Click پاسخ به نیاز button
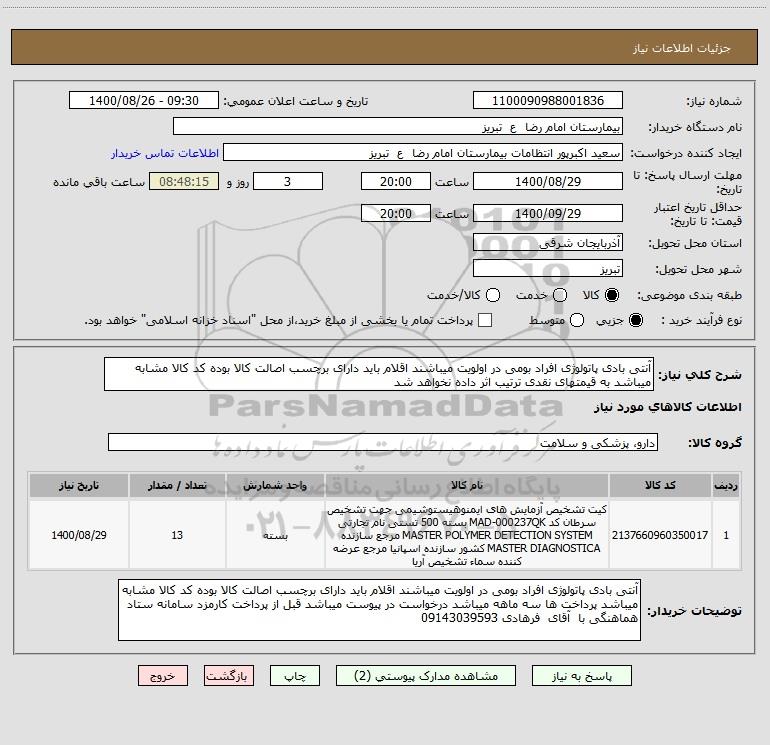This screenshot has width=770, height=745. [581, 676]
